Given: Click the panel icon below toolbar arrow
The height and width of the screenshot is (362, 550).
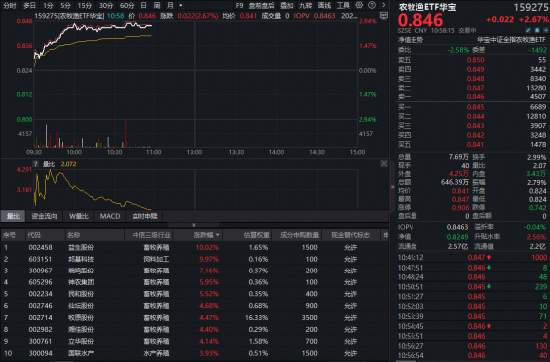Looking at the screenshot, I should [x=384, y=15].
